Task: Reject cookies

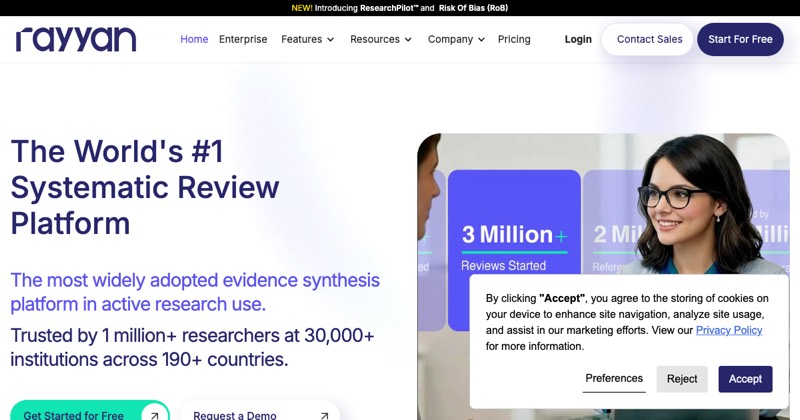Action: point(682,379)
